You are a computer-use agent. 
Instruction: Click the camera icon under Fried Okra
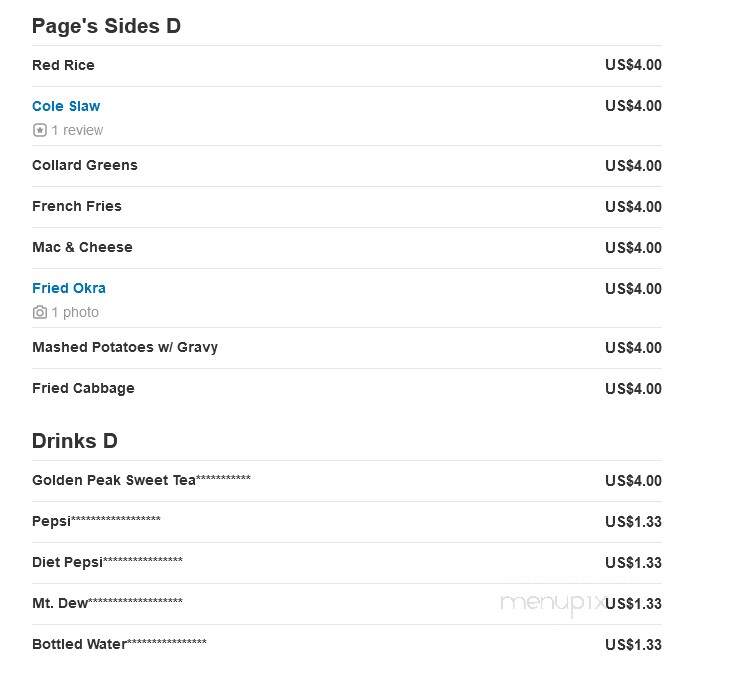point(40,312)
